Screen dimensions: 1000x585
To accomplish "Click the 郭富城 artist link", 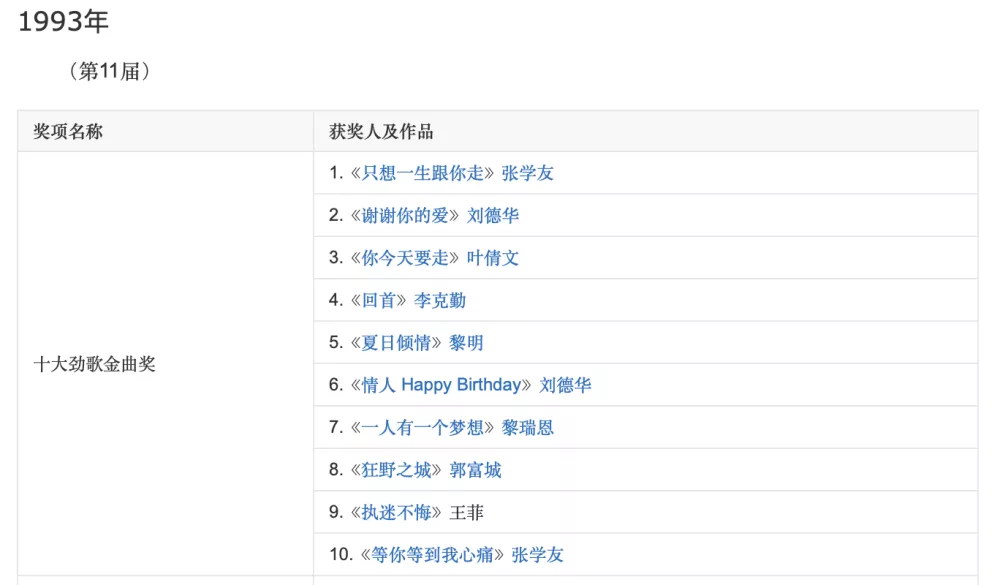I will [x=475, y=470].
